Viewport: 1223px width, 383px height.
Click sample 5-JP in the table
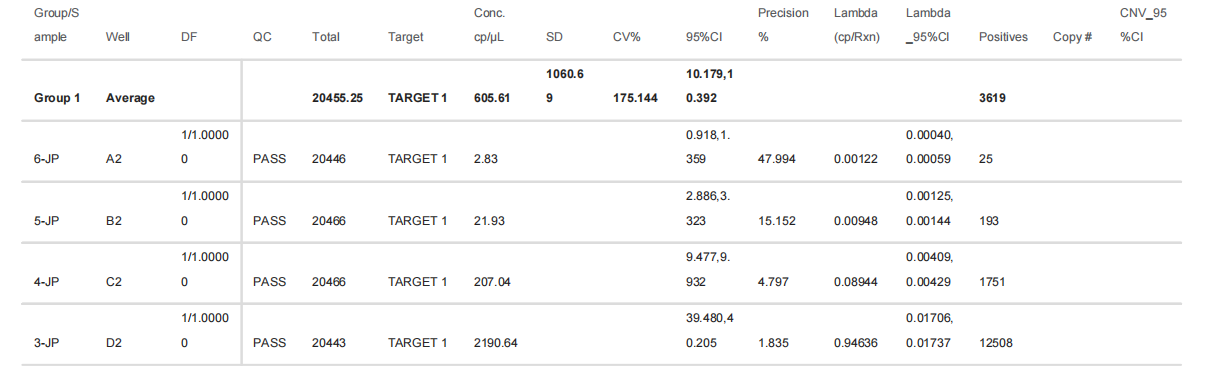tap(47, 221)
